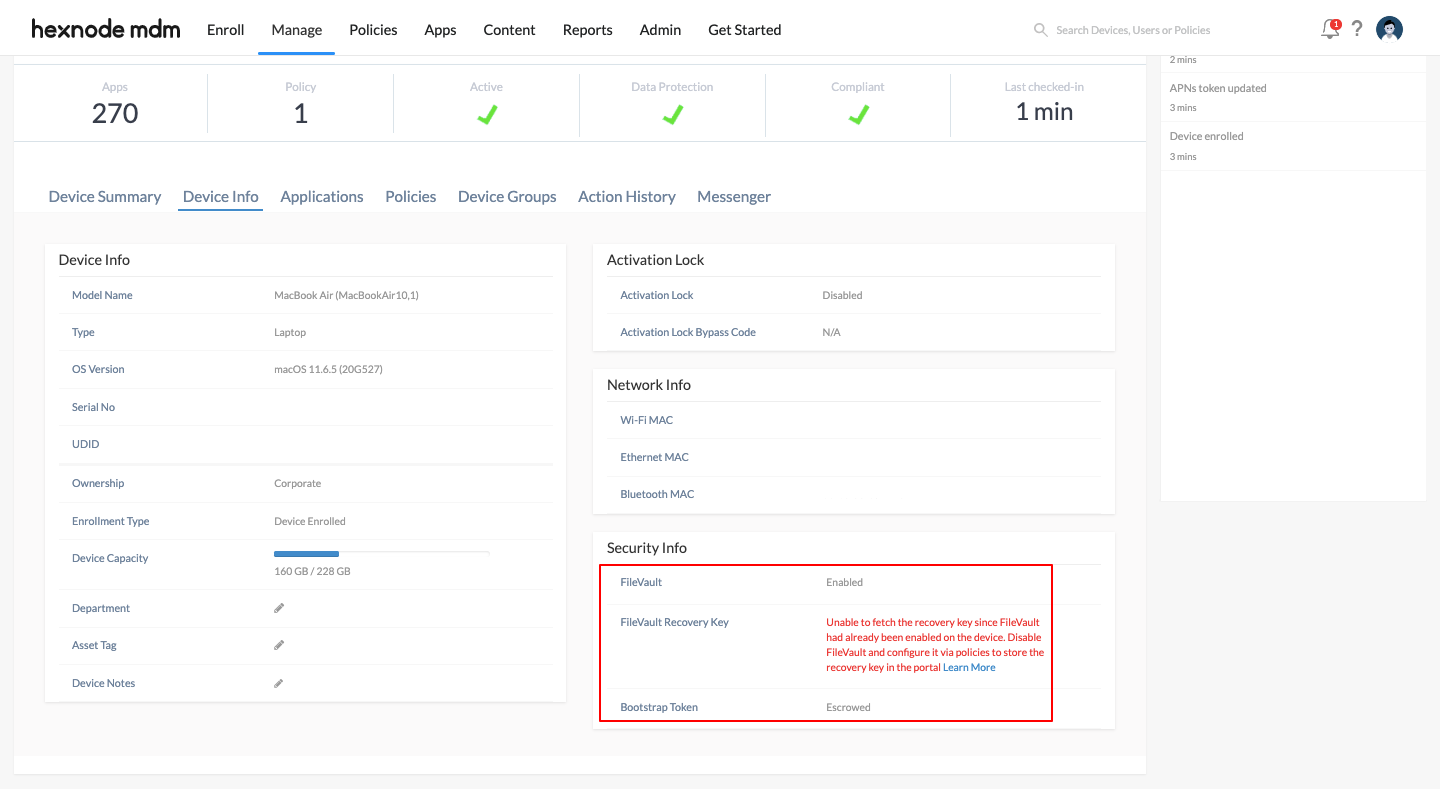Click the Bluetooth MAC label

(657, 494)
